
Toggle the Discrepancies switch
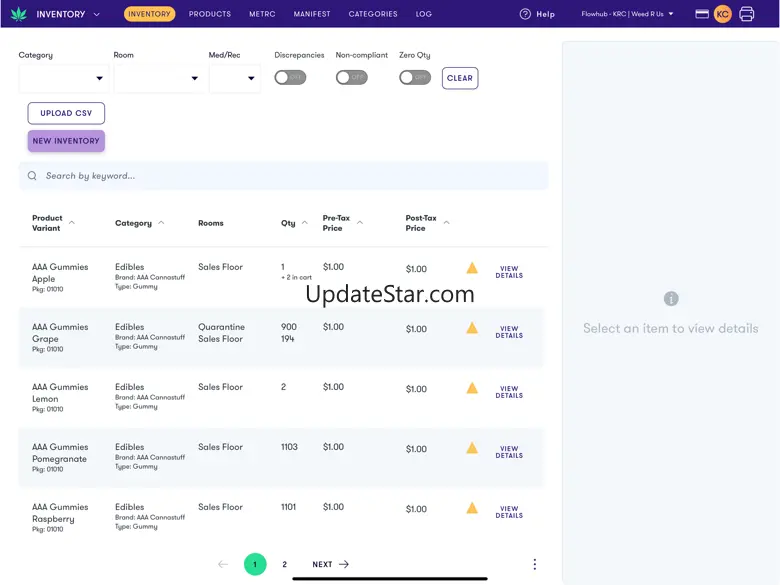pyautogui.click(x=290, y=77)
